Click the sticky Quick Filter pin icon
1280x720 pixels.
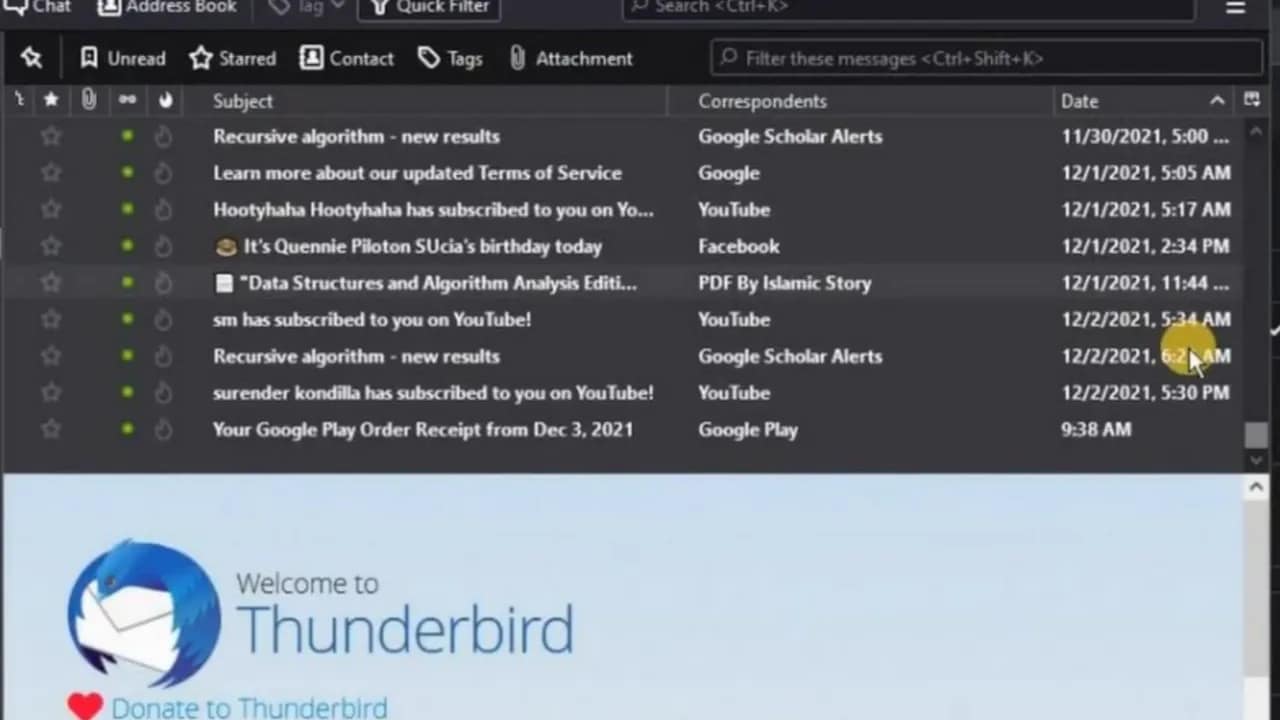pos(31,58)
